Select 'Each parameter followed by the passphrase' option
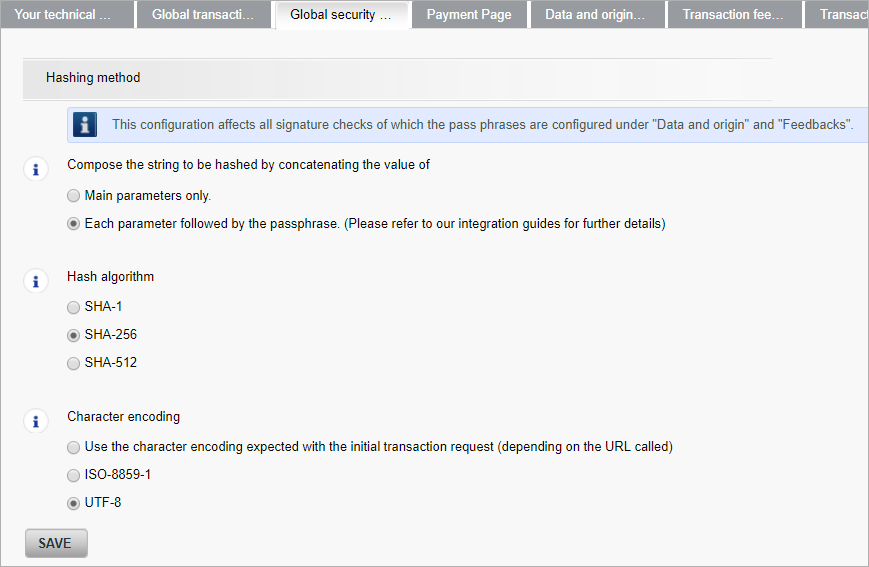This screenshot has height=567, width=869. click(x=73, y=223)
